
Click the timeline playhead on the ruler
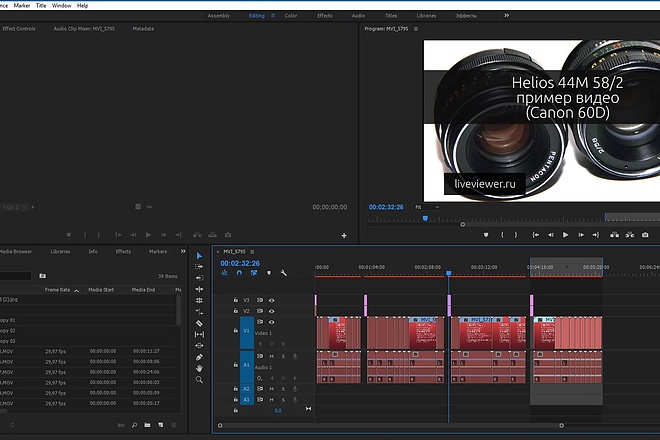(x=449, y=273)
